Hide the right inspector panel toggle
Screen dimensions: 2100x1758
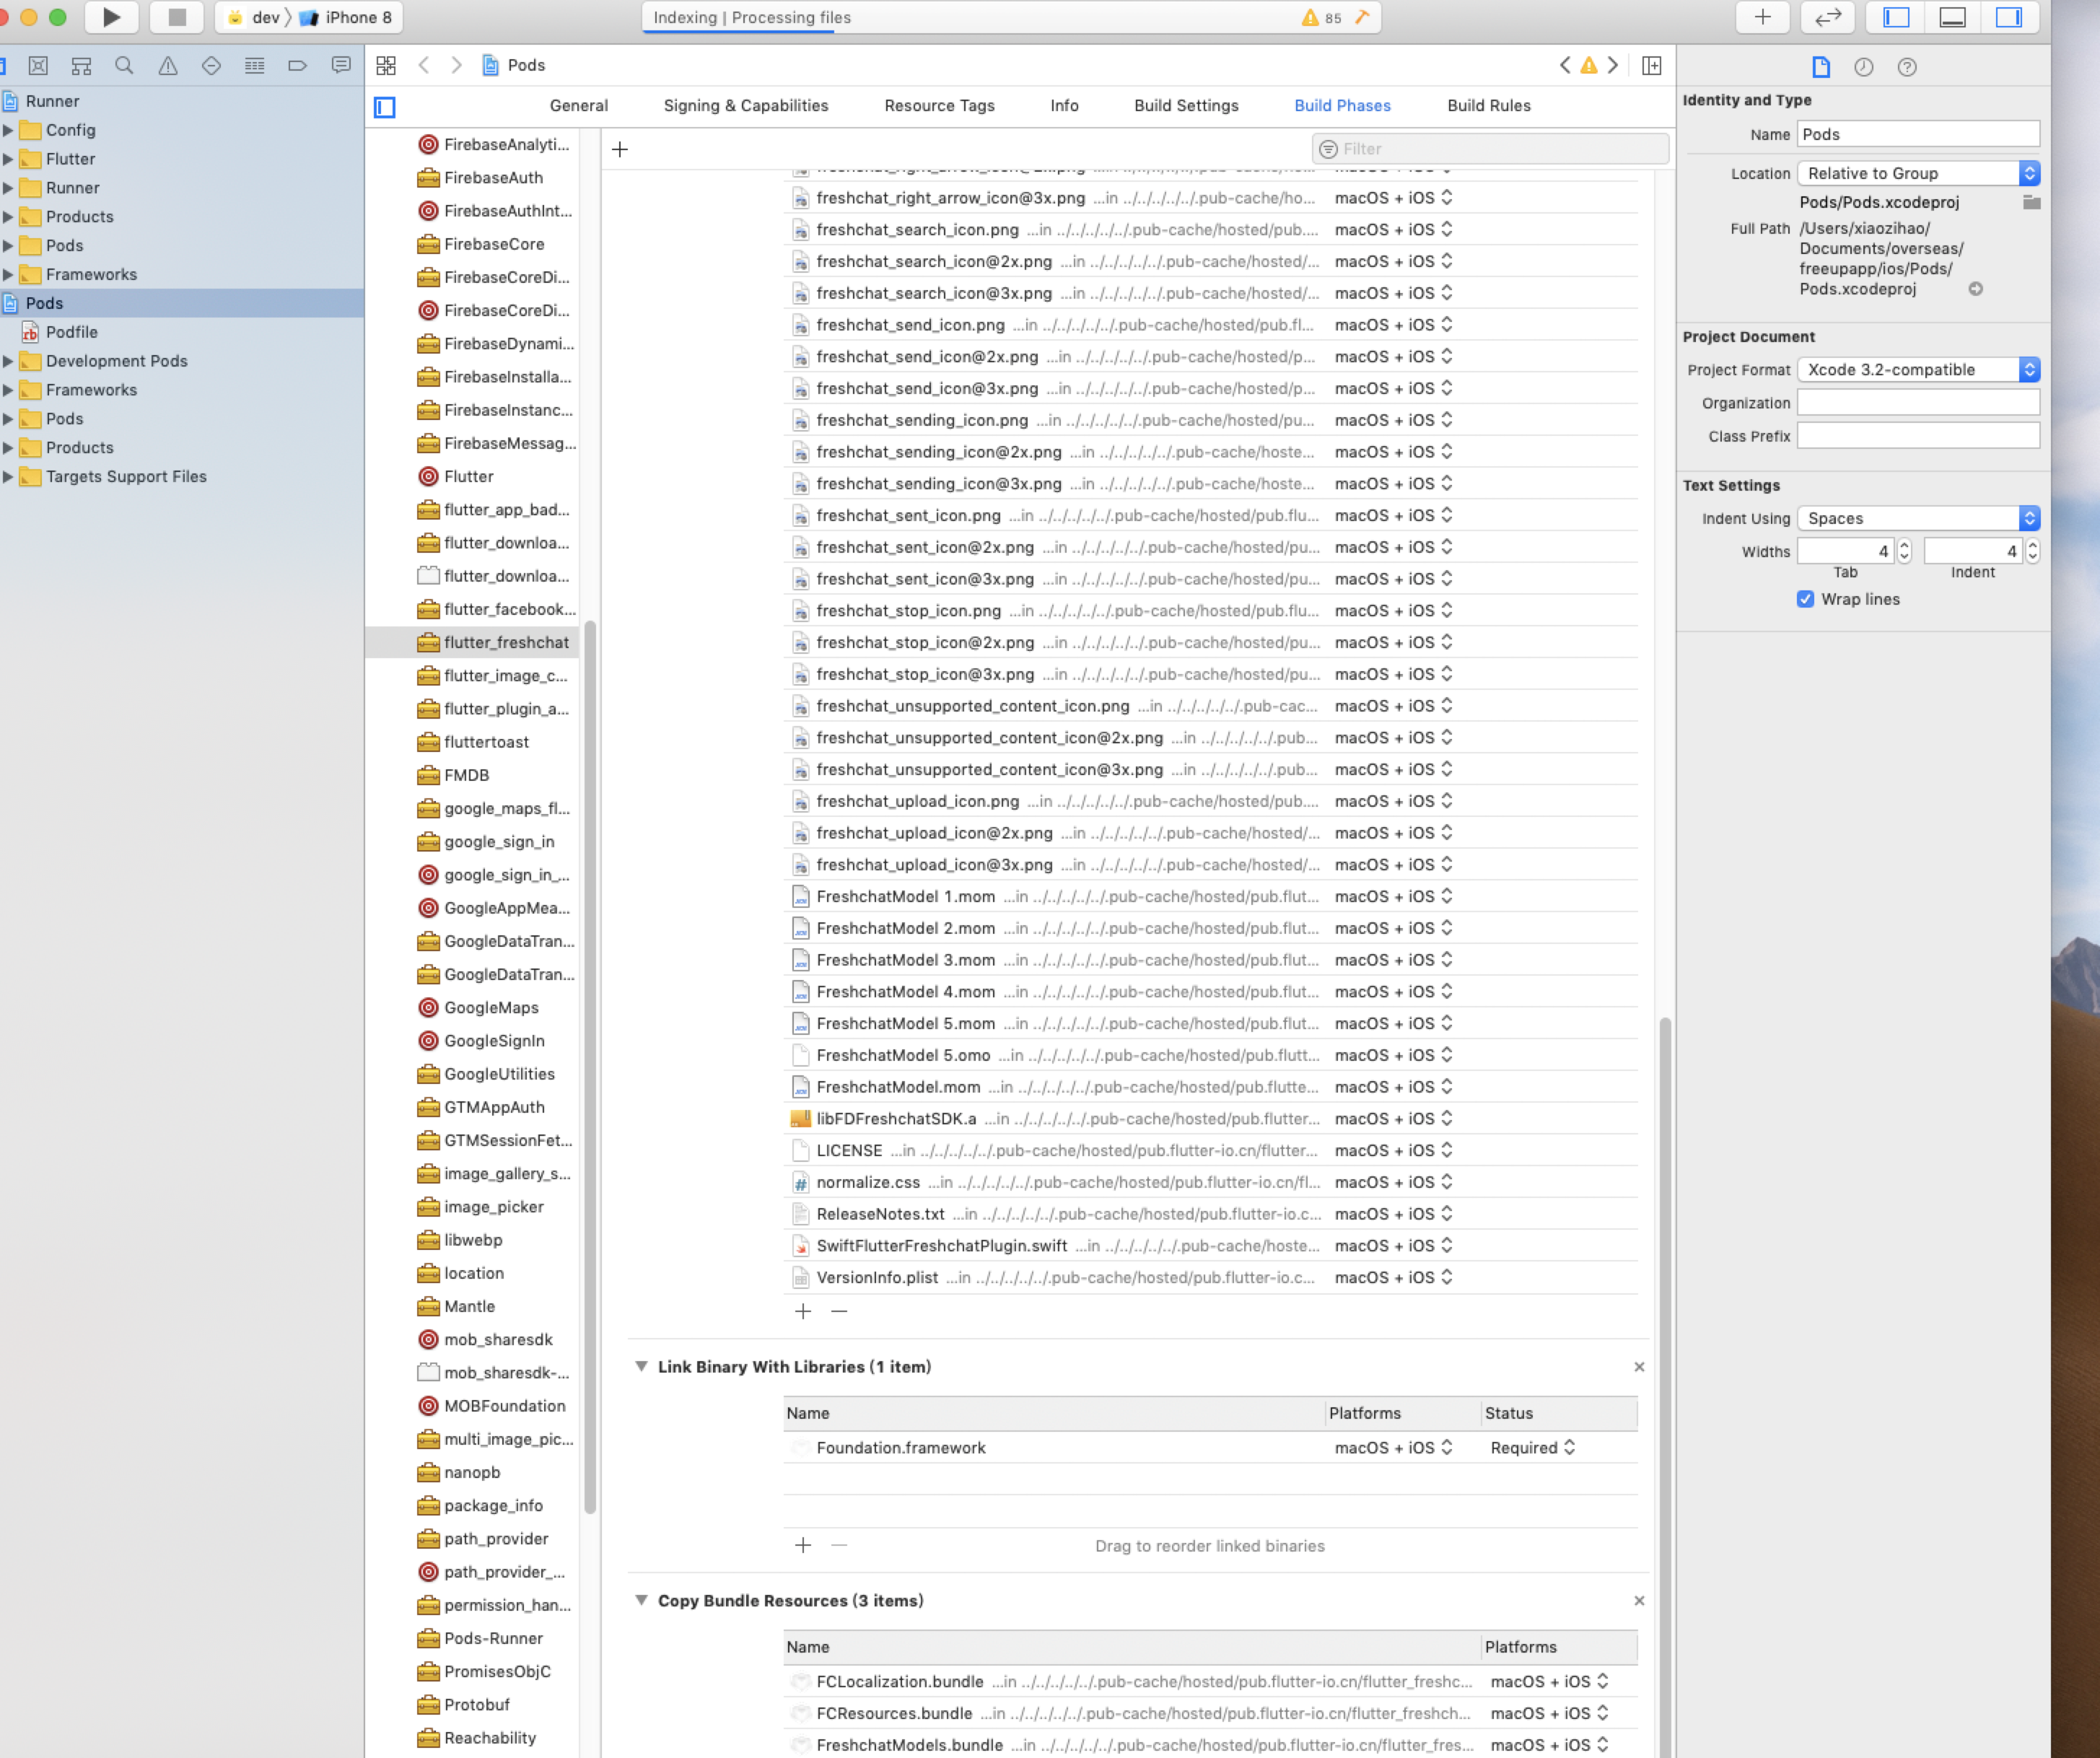click(2008, 17)
